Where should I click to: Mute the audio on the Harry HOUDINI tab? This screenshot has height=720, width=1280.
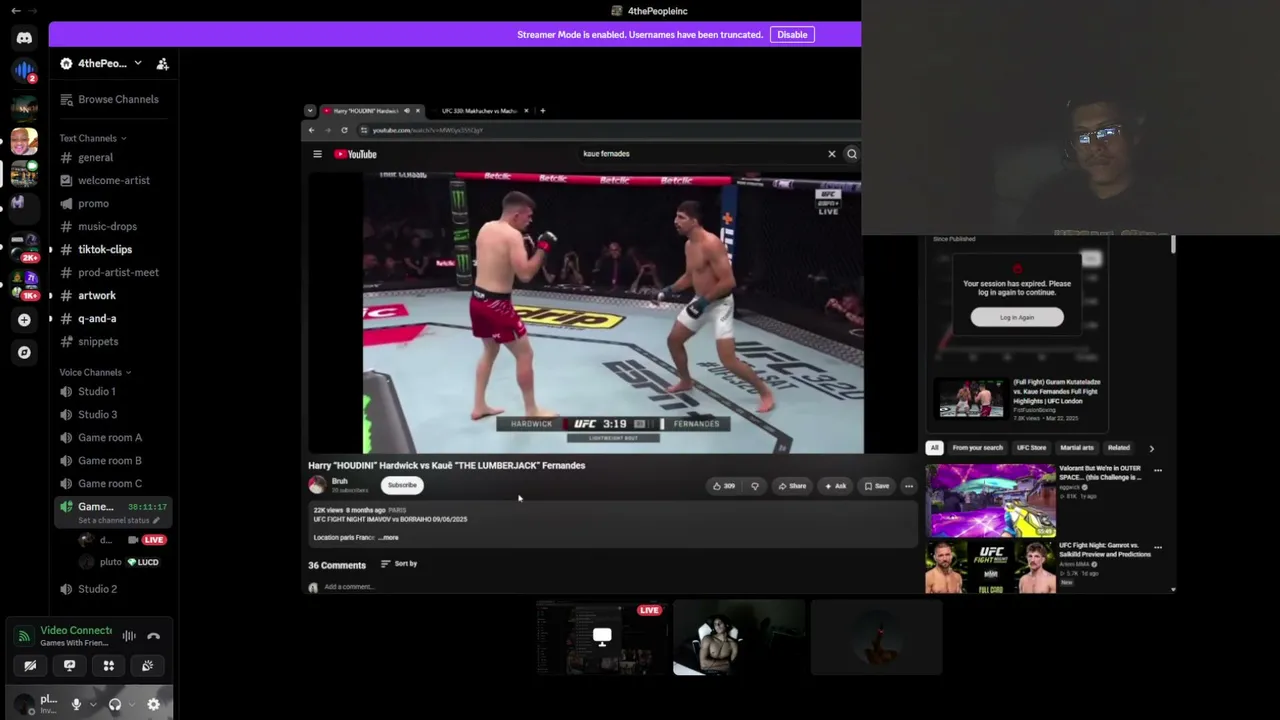[406, 111]
